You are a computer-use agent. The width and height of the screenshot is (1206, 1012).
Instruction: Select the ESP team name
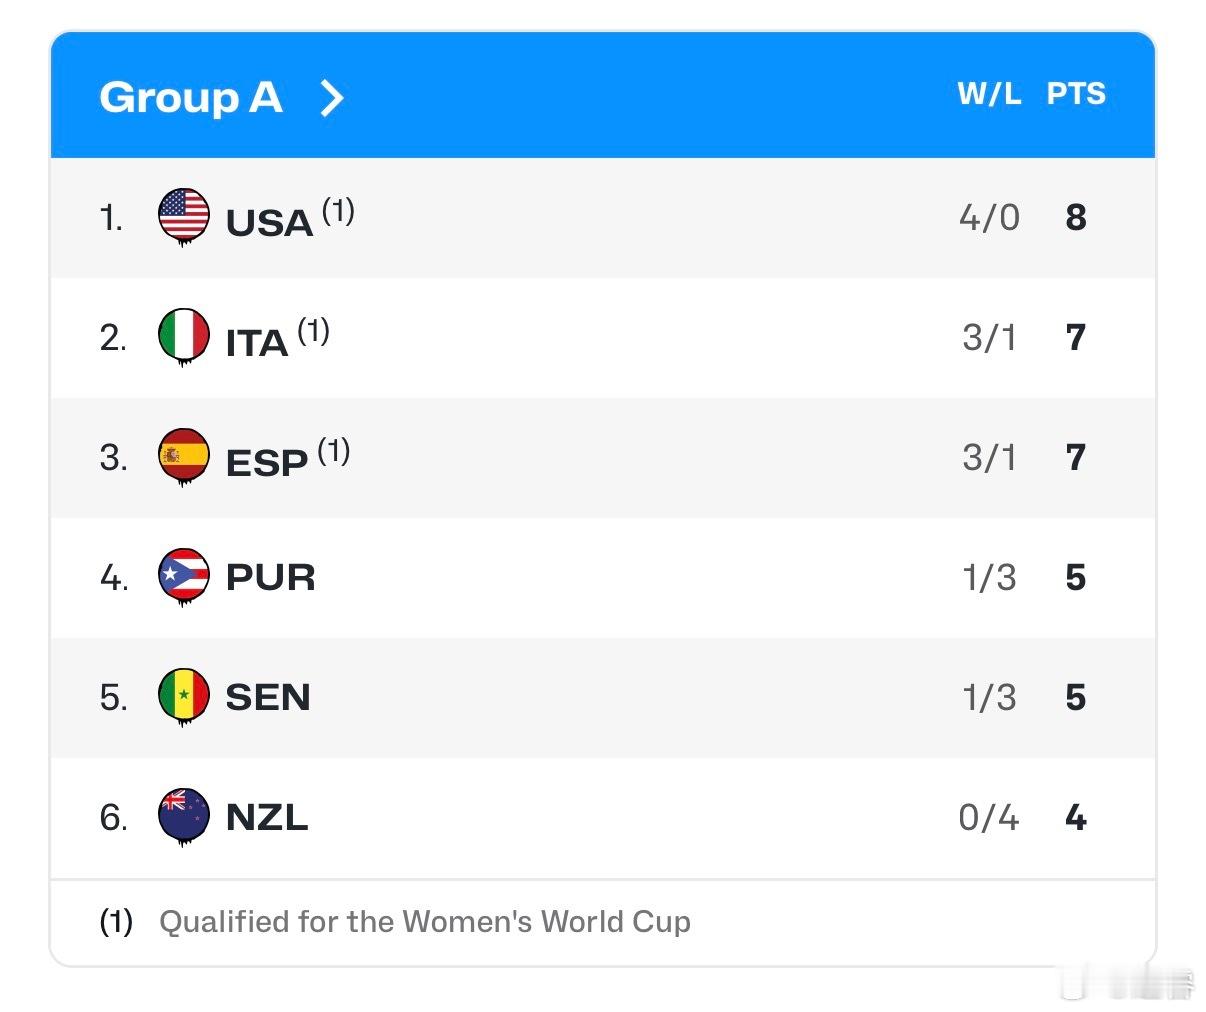coord(266,462)
